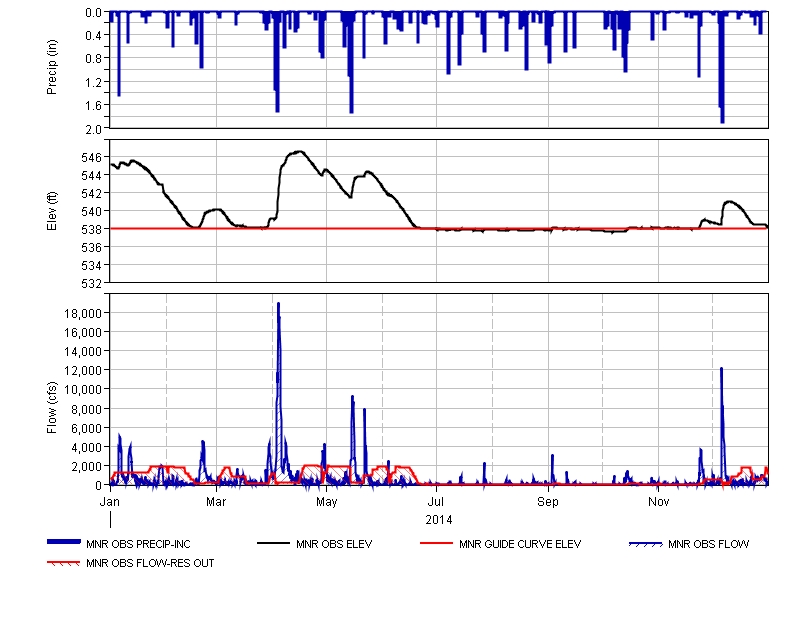The width and height of the screenshot is (800, 627).
Task: Click the 538 tick on the elevation axis
Action: click(92, 230)
